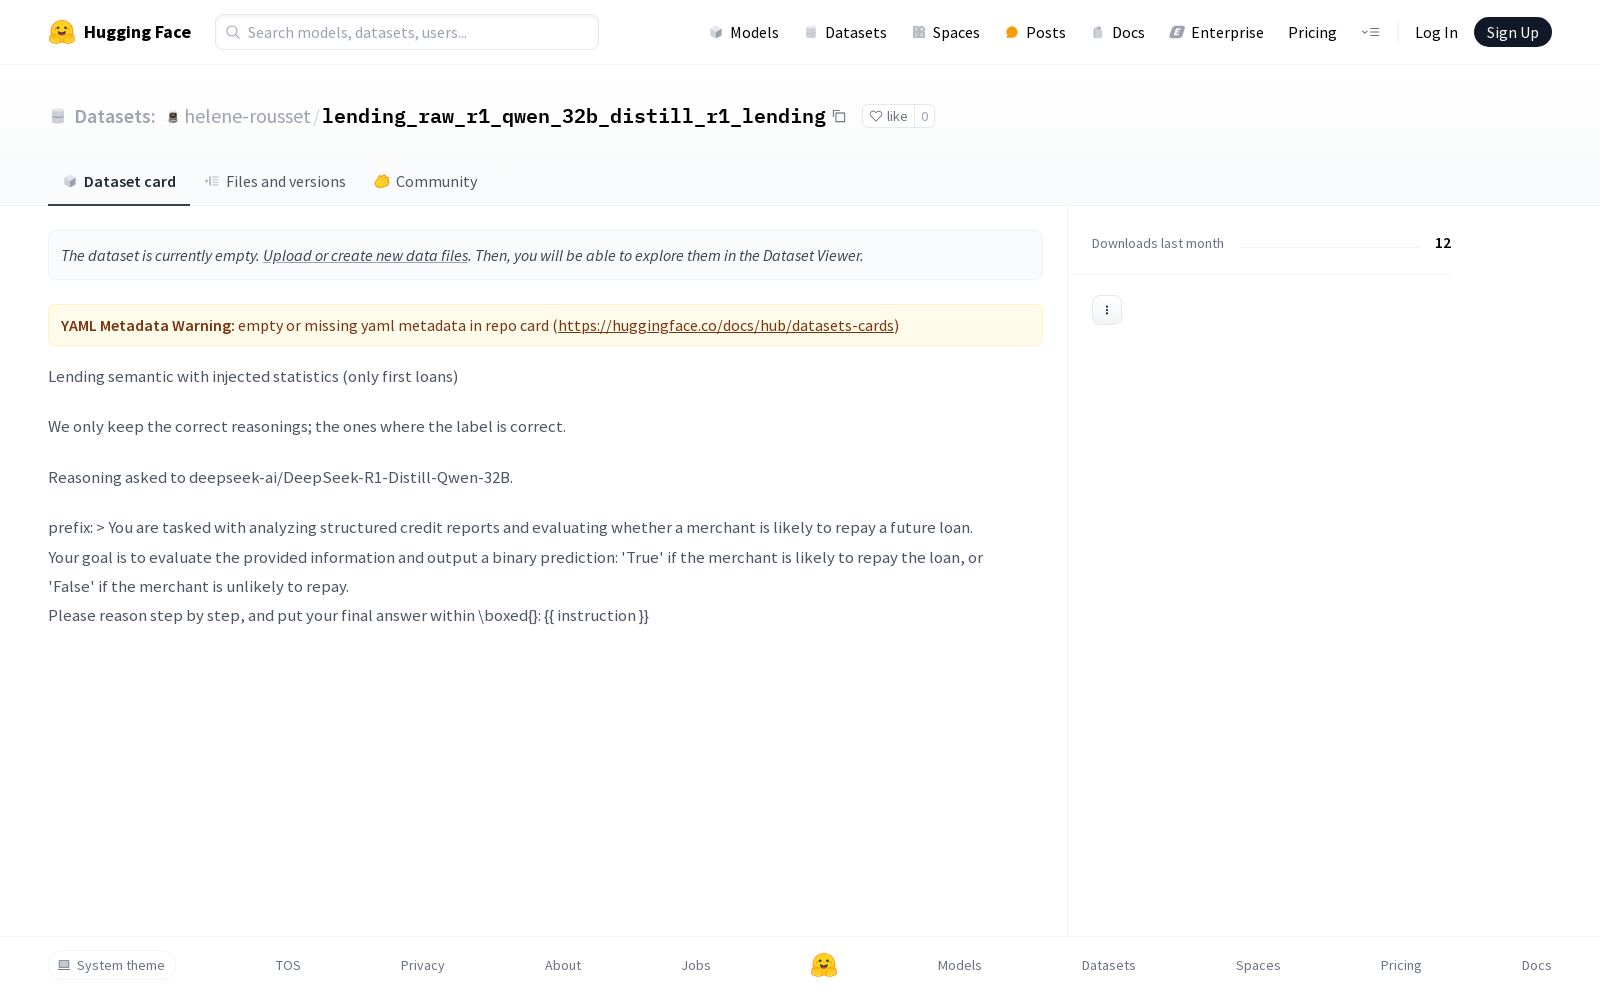Click the Hugging Face emoji in footer
Screen dimensions: 1600x1000
[x=824, y=965]
